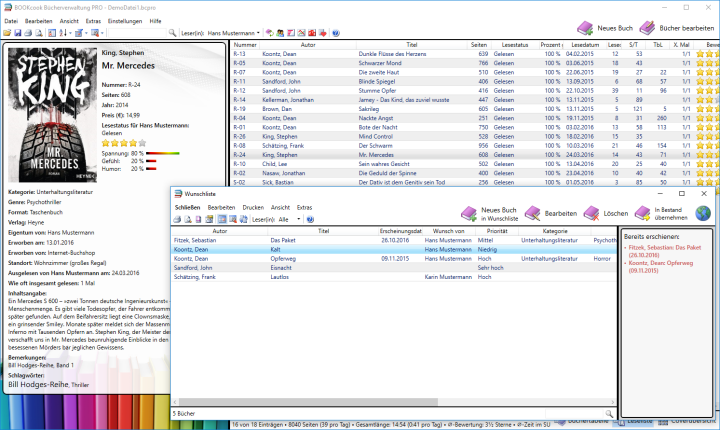Open the Drucken menu in Wunschliste
This screenshot has height=430, width=720.
pos(252,207)
